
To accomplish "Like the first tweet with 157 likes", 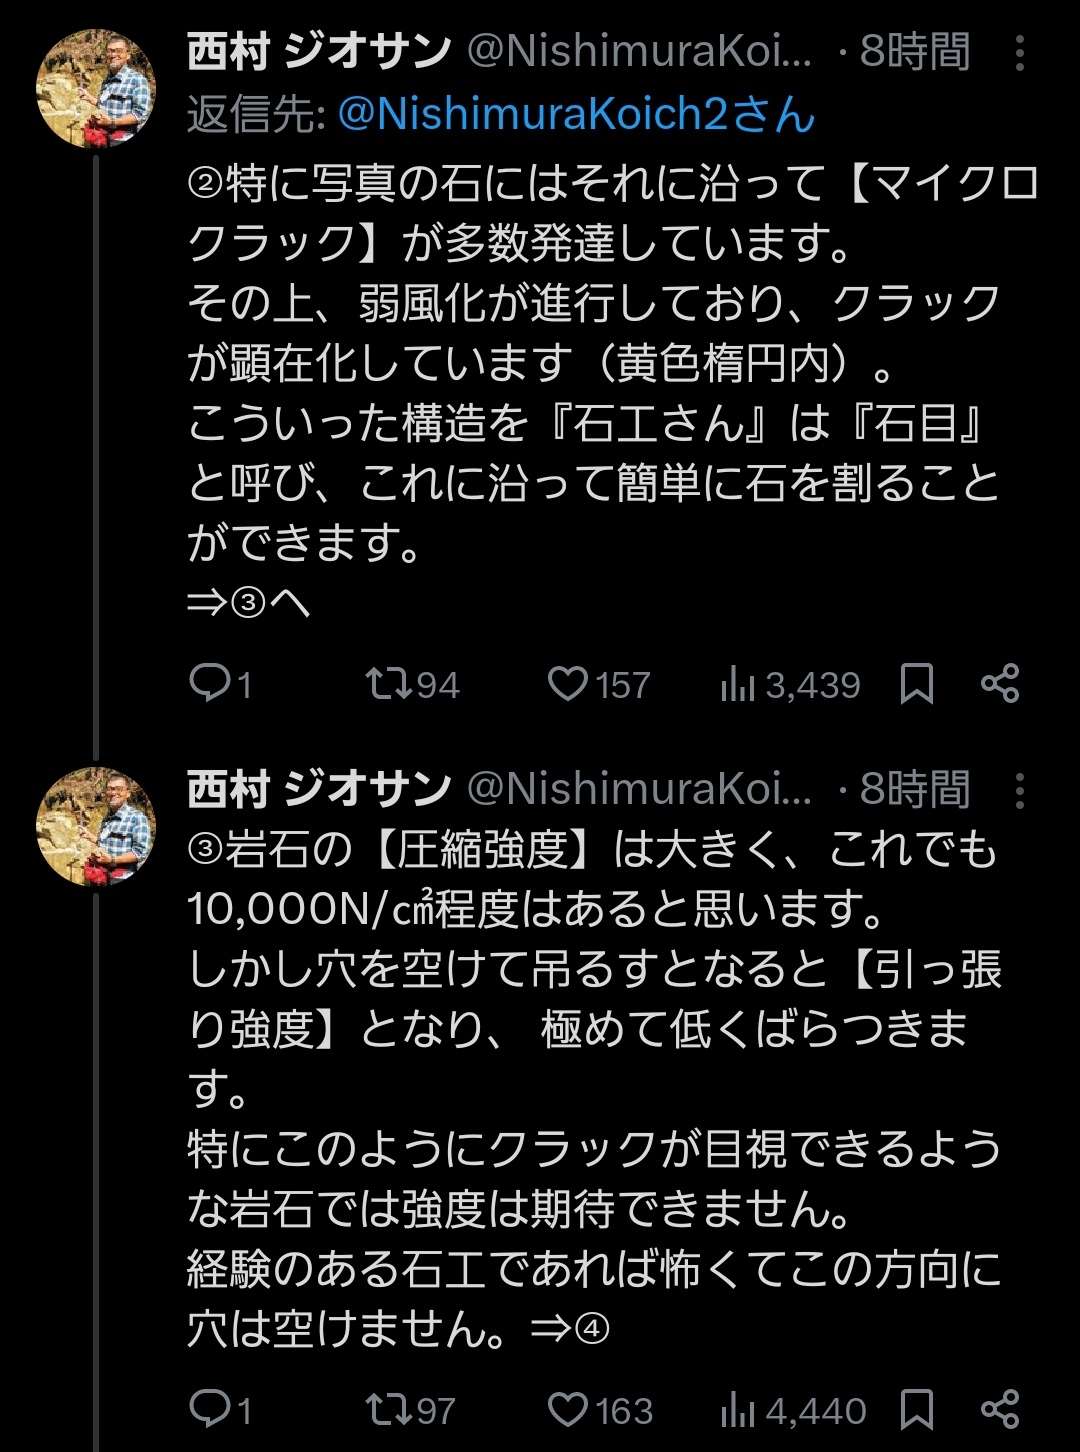I will coord(568,684).
